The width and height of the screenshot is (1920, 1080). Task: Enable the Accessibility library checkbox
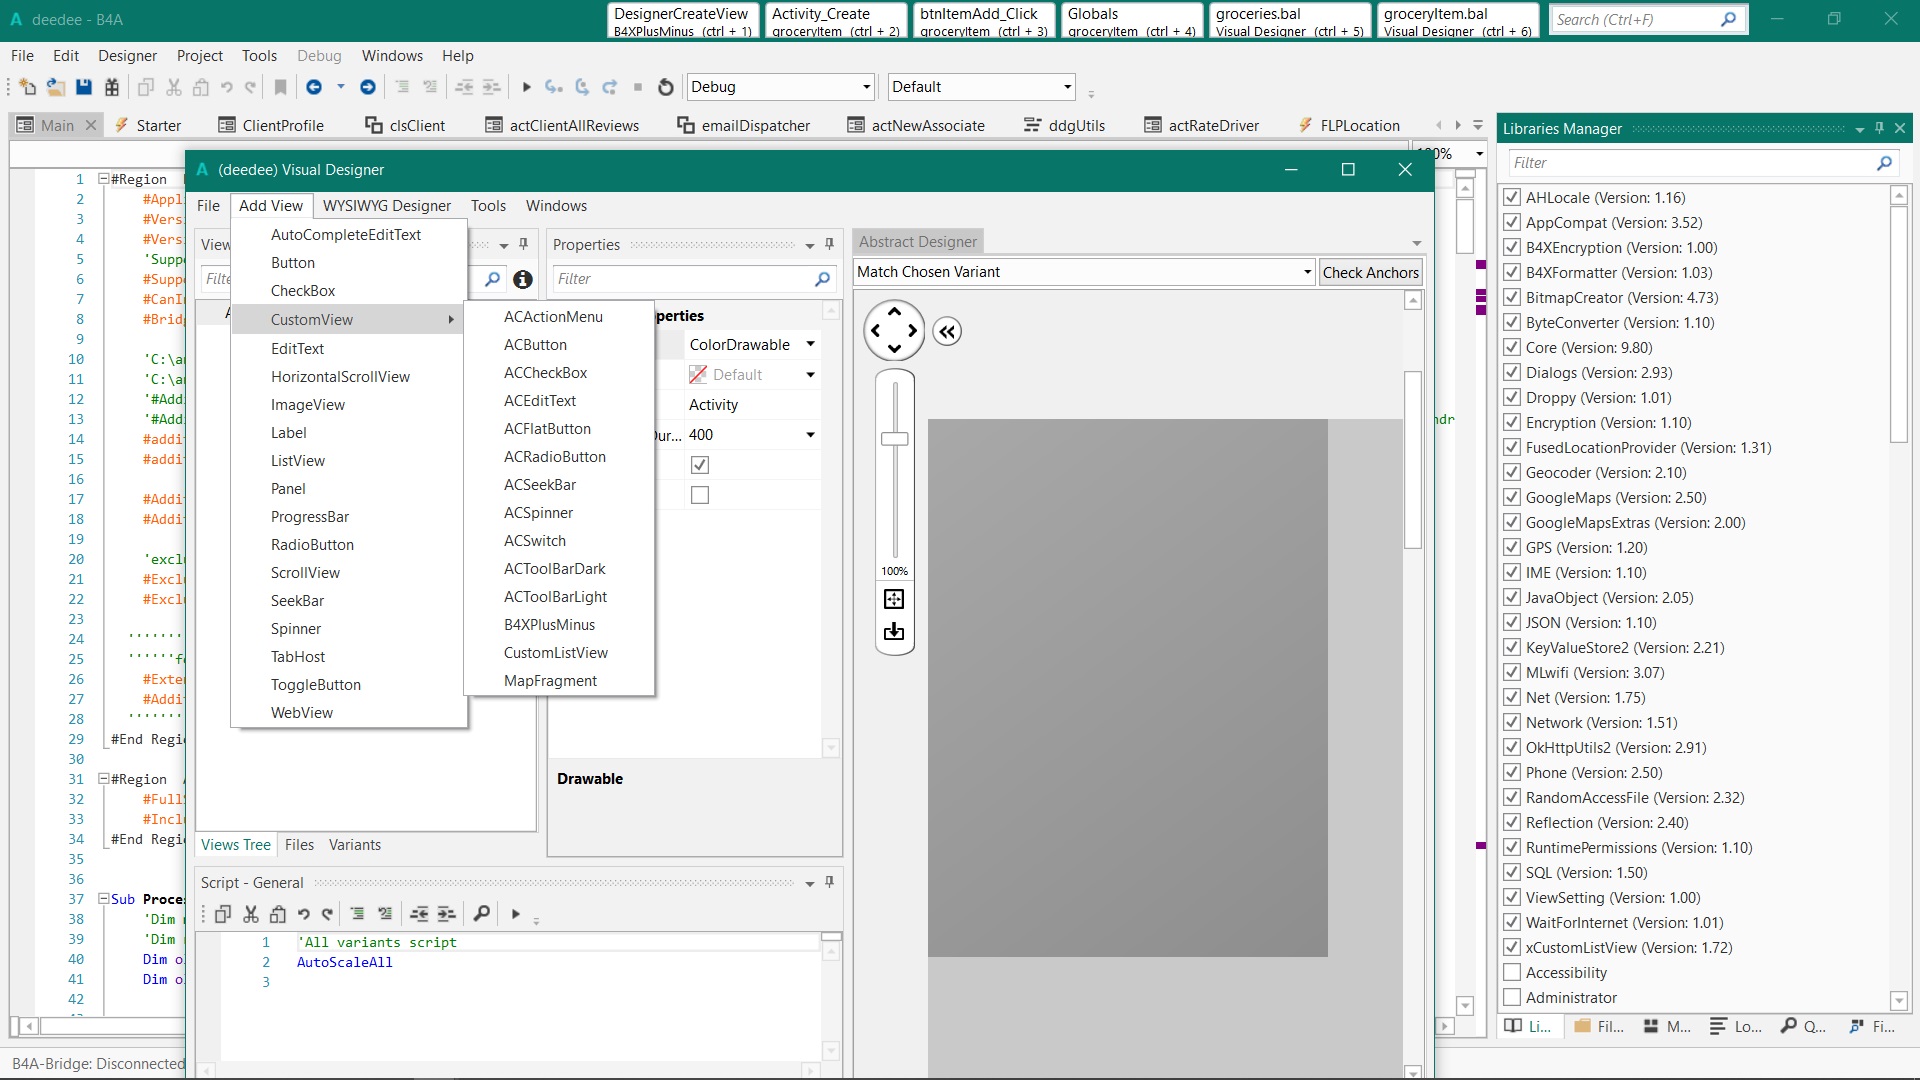click(x=1512, y=973)
